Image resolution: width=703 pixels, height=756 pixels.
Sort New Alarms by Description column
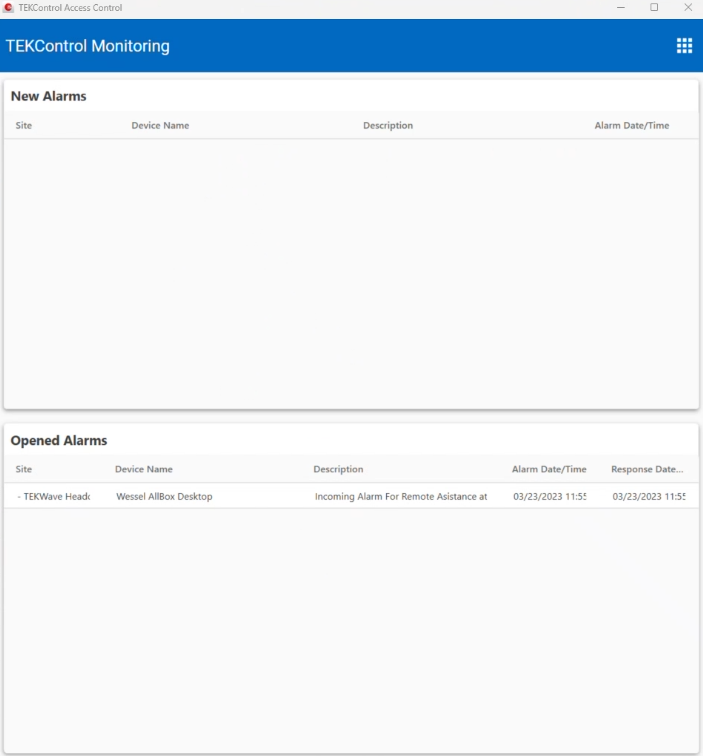388,125
